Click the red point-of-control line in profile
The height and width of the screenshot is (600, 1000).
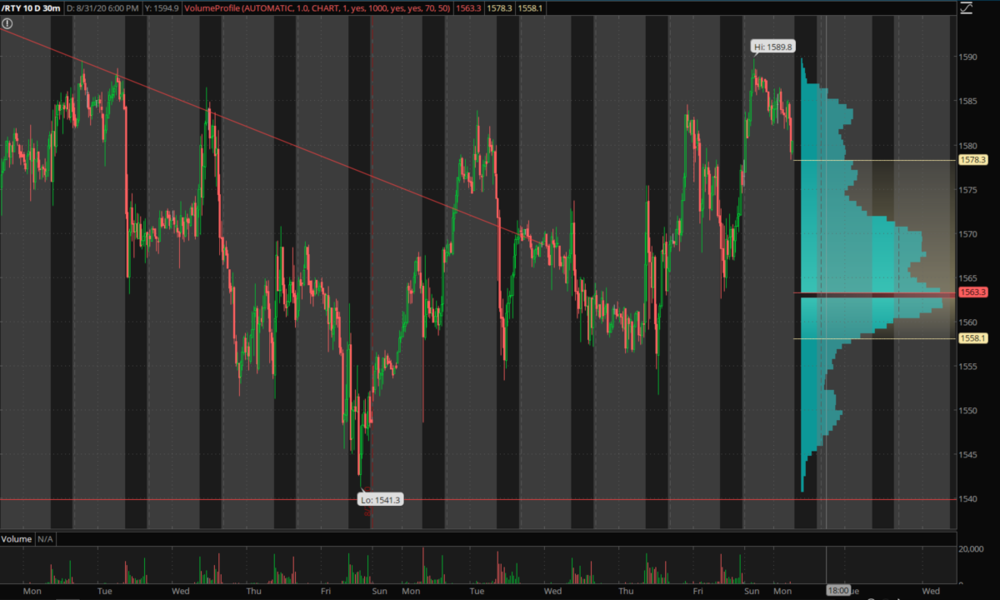pyautogui.click(x=870, y=294)
